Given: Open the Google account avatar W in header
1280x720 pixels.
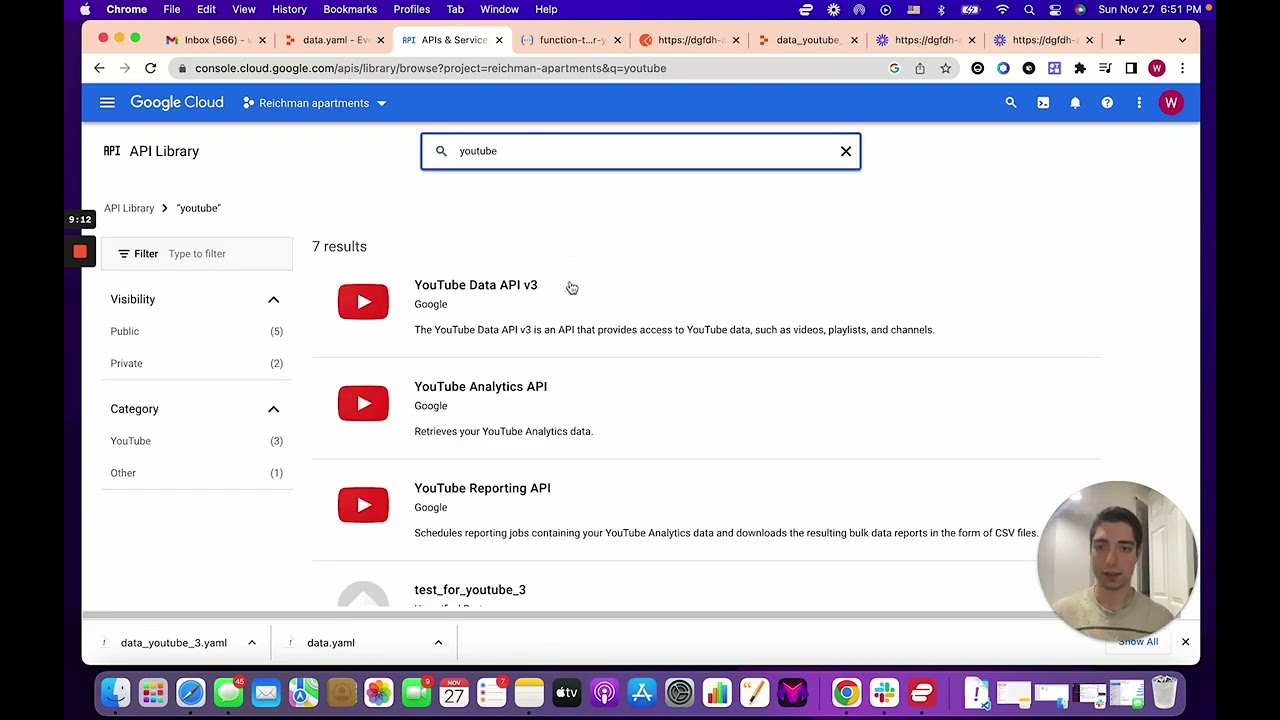Looking at the screenshot, I should (x=1171, y=103).
